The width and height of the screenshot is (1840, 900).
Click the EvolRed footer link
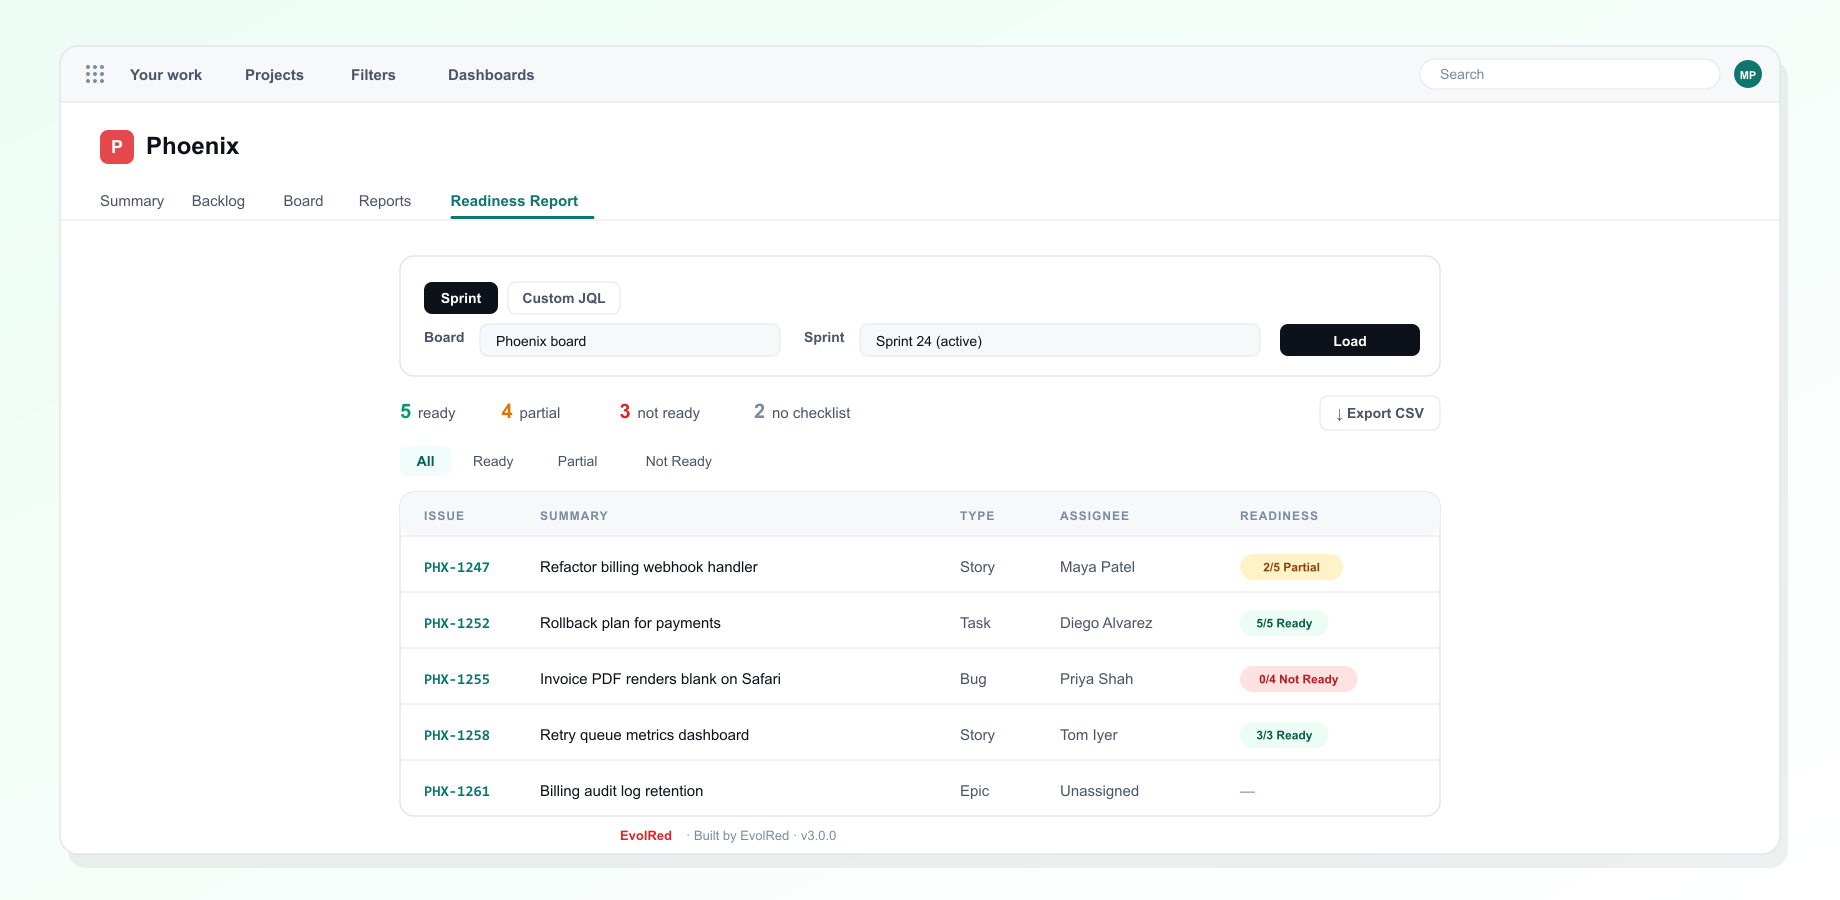(646, 836)
